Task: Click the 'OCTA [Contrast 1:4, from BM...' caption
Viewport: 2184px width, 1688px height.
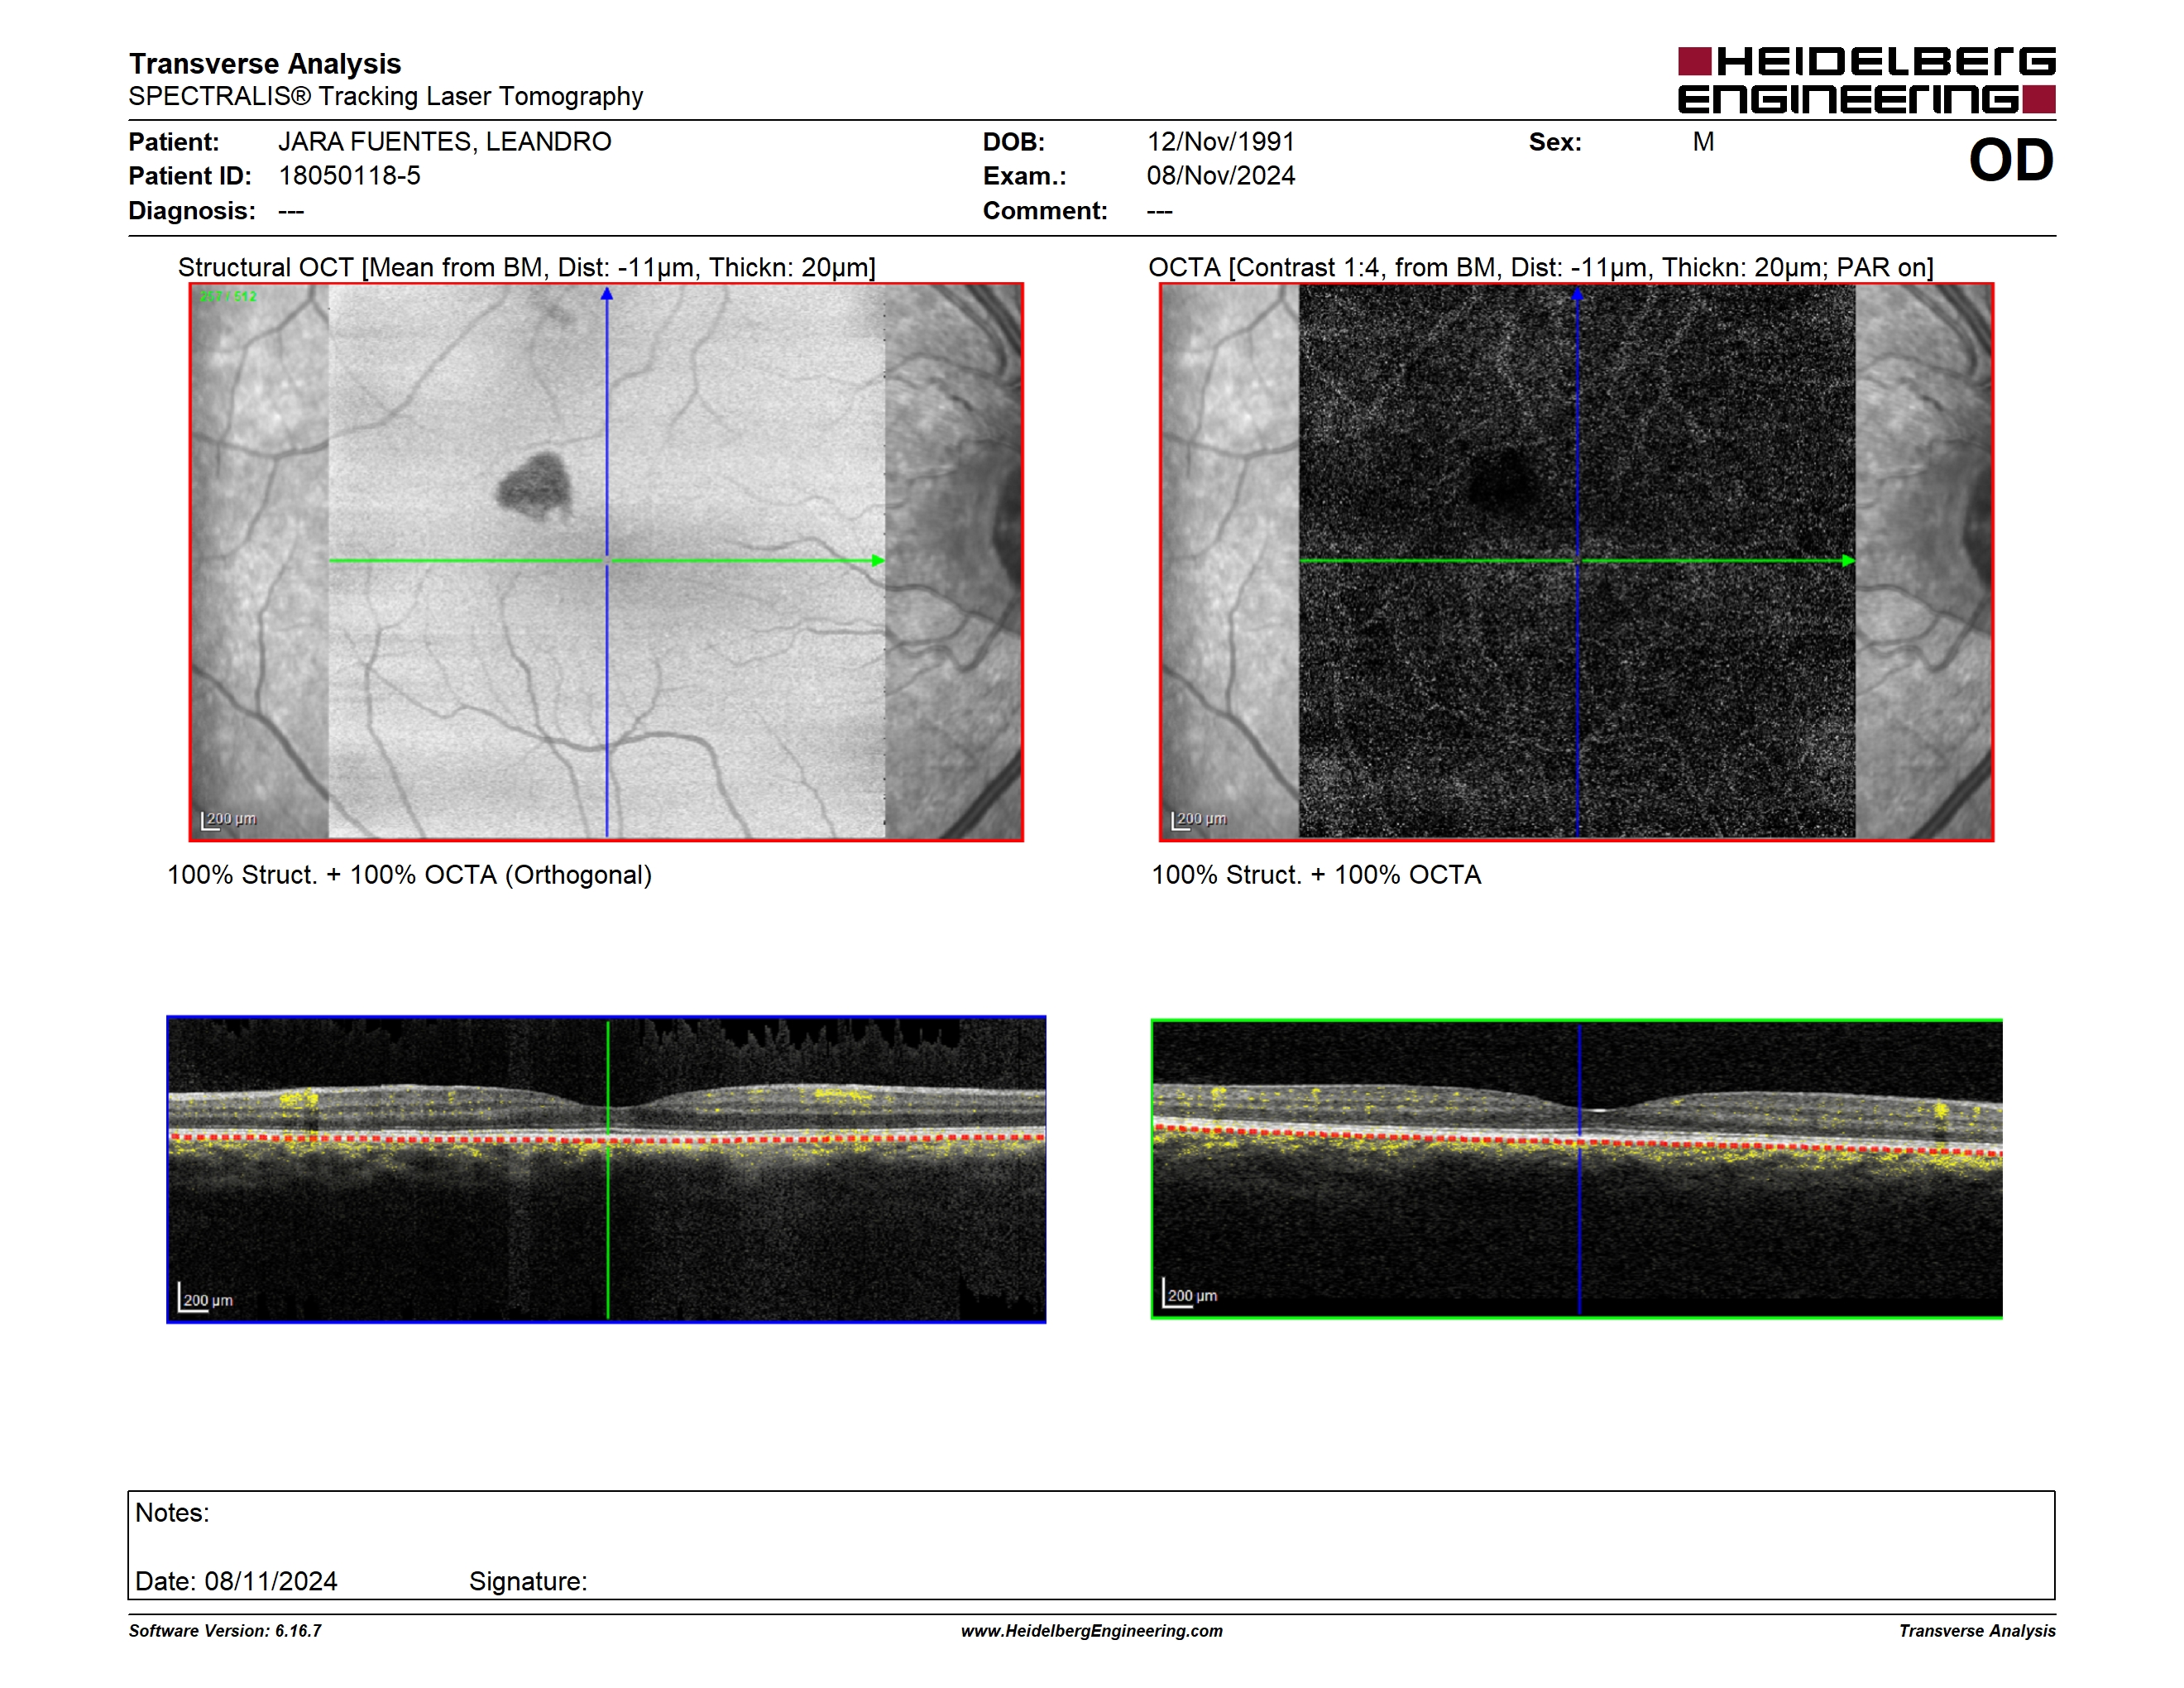Action: point(1541,267)
